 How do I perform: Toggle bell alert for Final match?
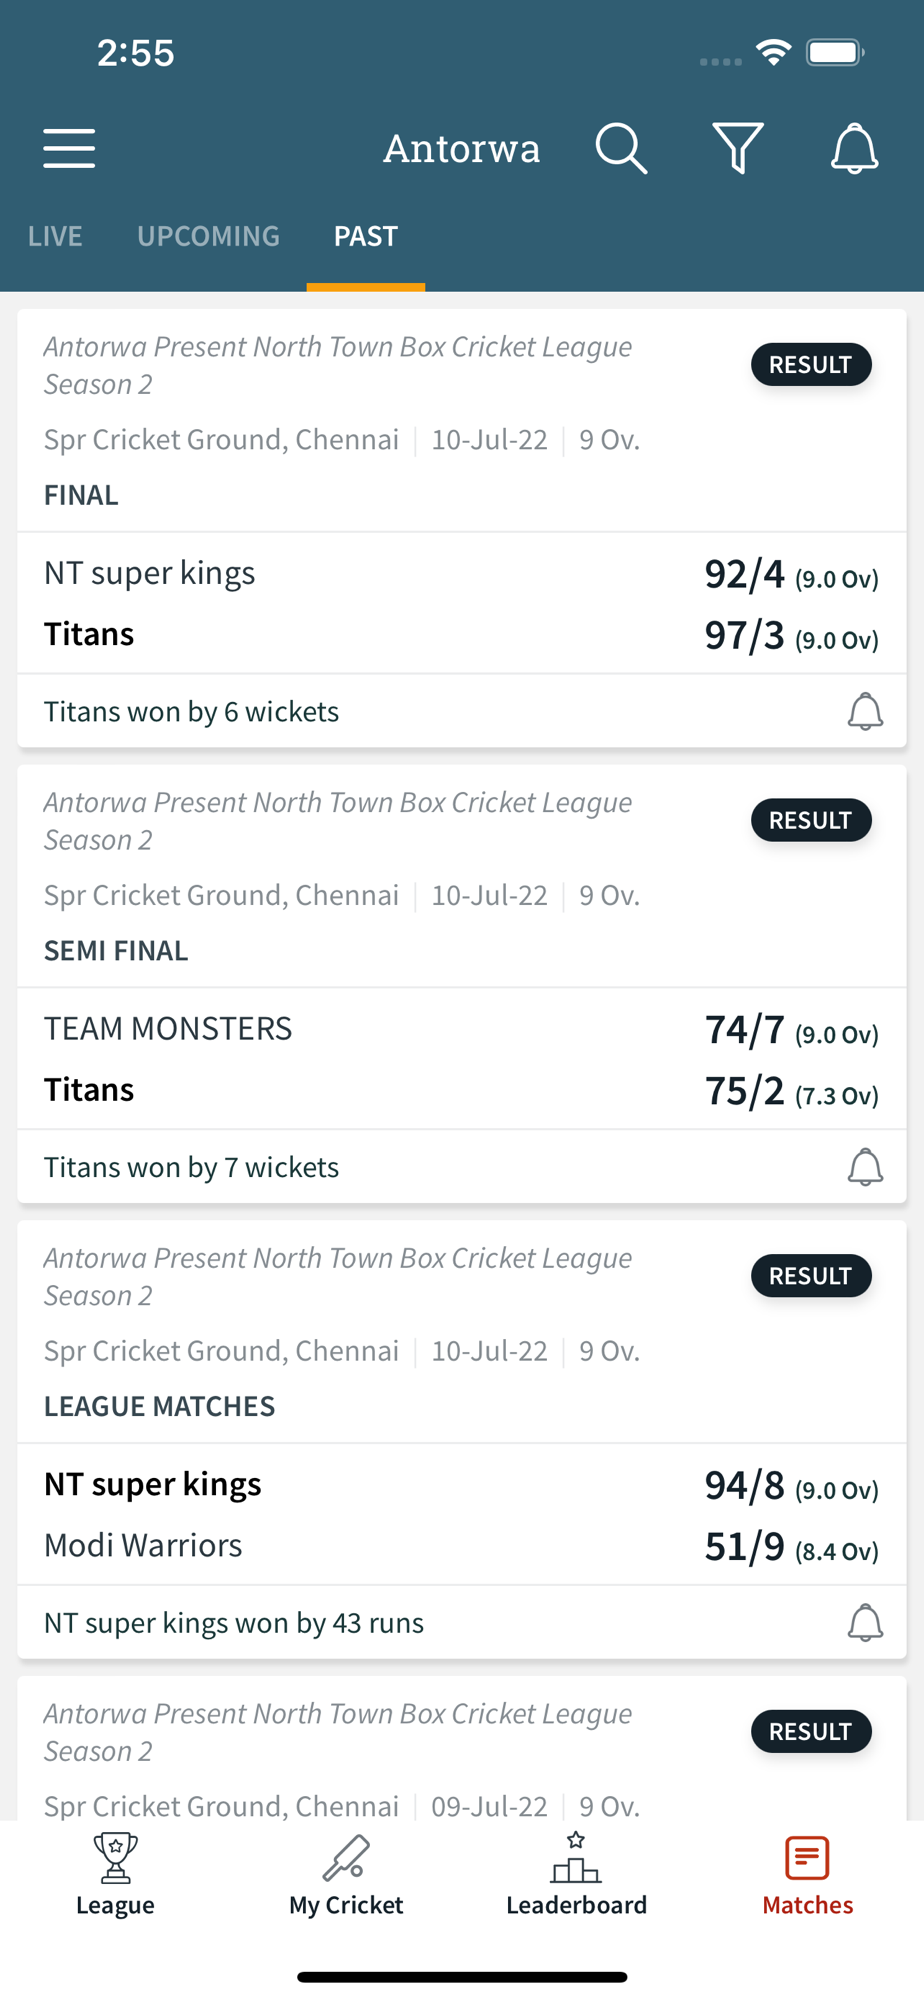coord(865,712)
